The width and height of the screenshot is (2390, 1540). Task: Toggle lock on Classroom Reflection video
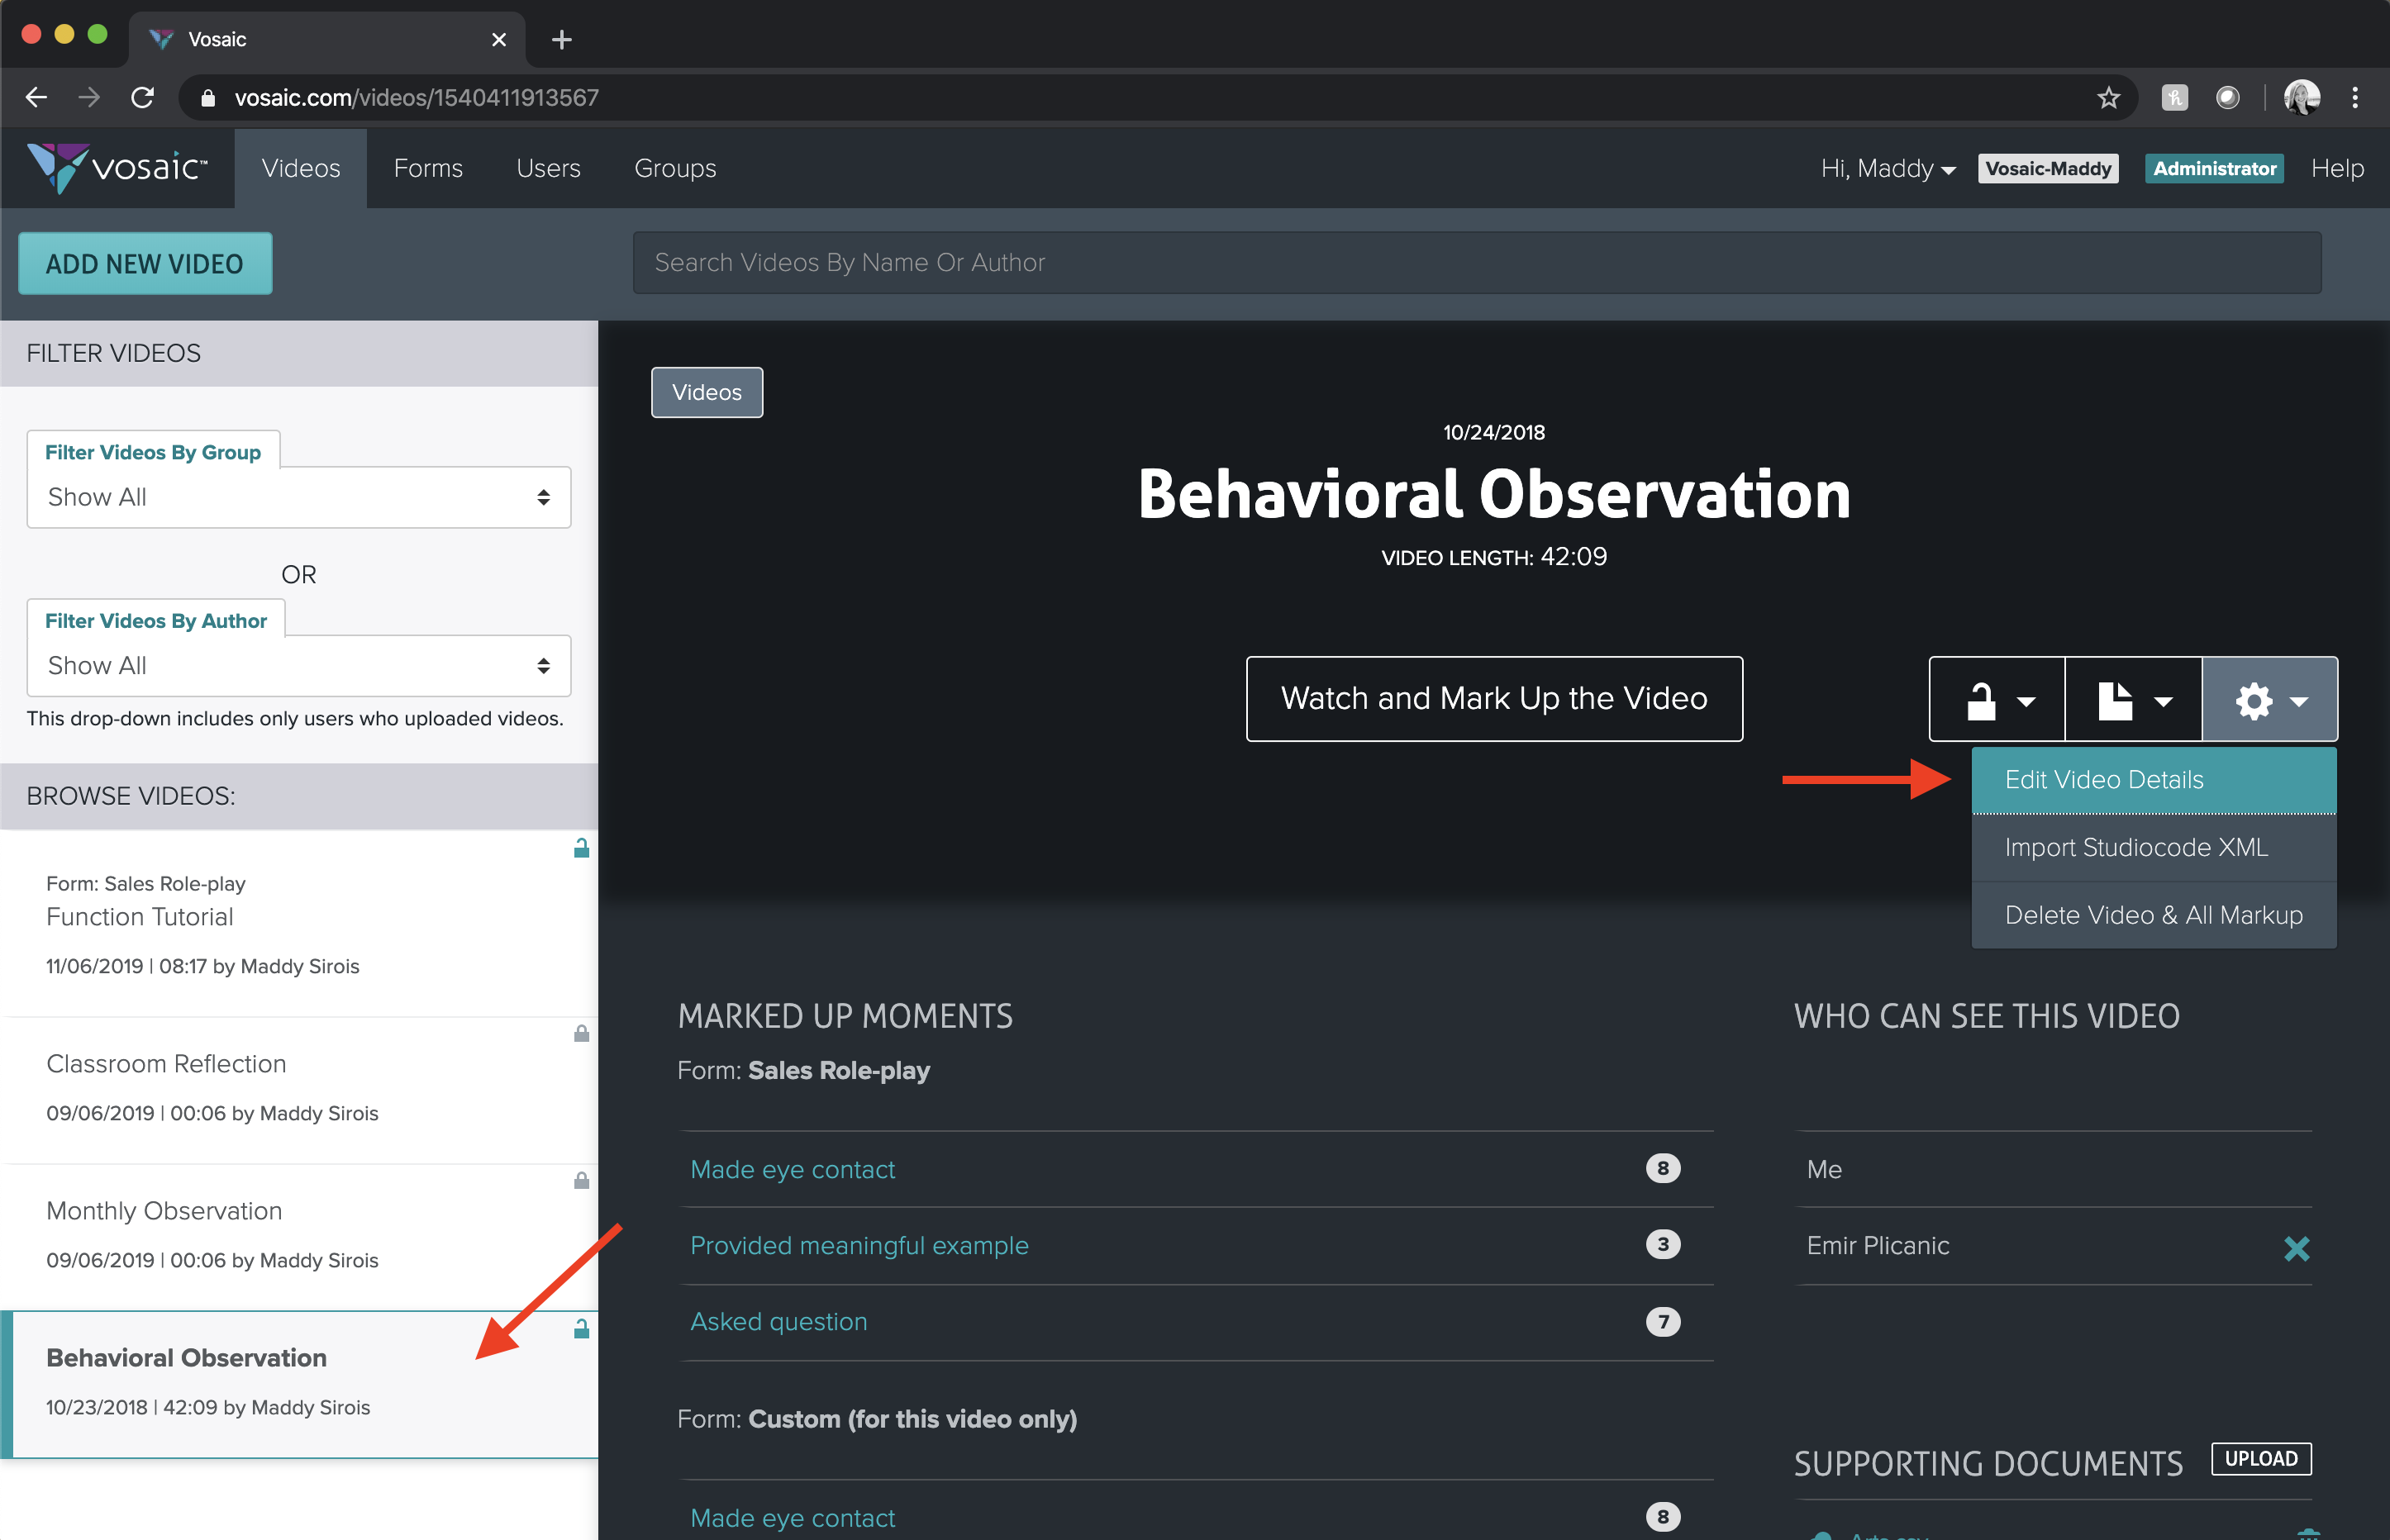pos(581,1034)
